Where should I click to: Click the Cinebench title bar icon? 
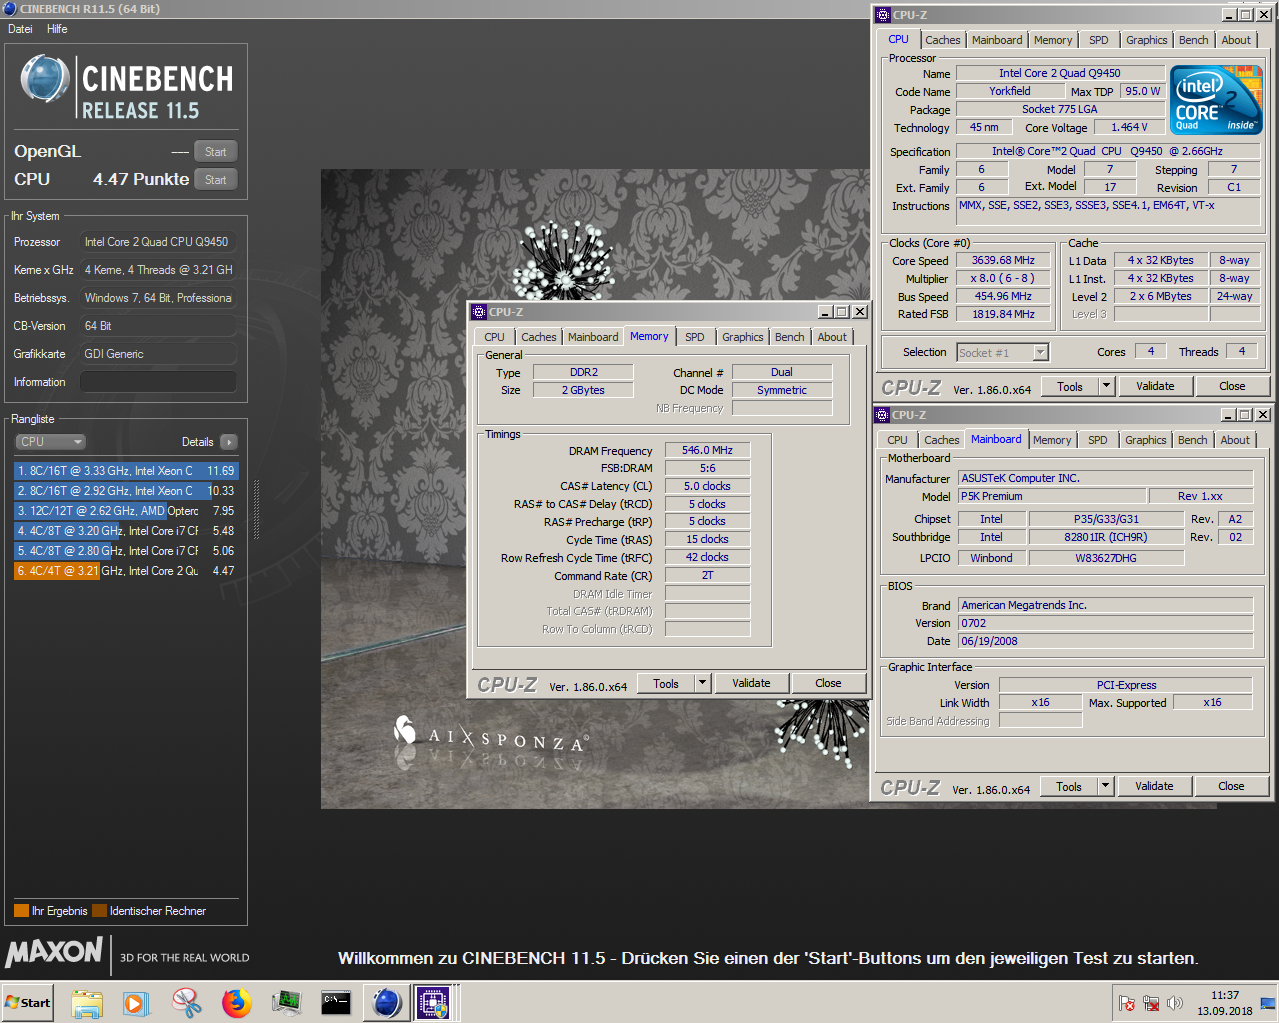pos(10,9)
